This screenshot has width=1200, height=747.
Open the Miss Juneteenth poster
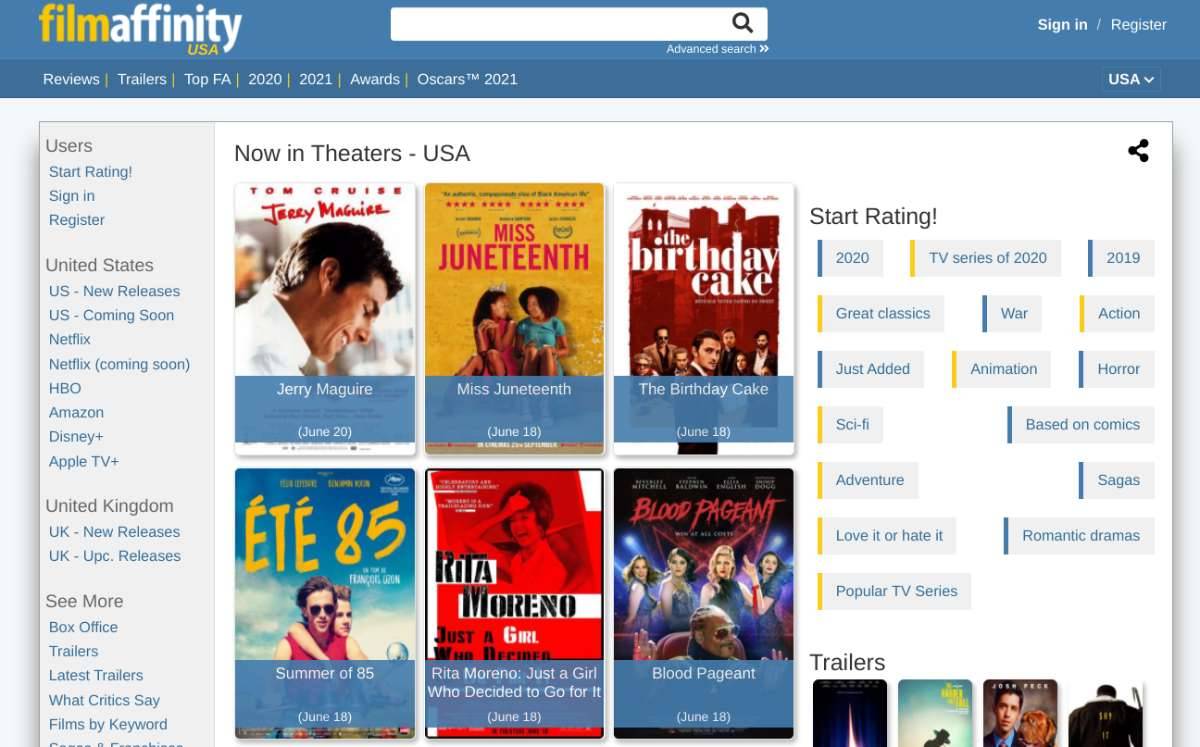[514, 318]
